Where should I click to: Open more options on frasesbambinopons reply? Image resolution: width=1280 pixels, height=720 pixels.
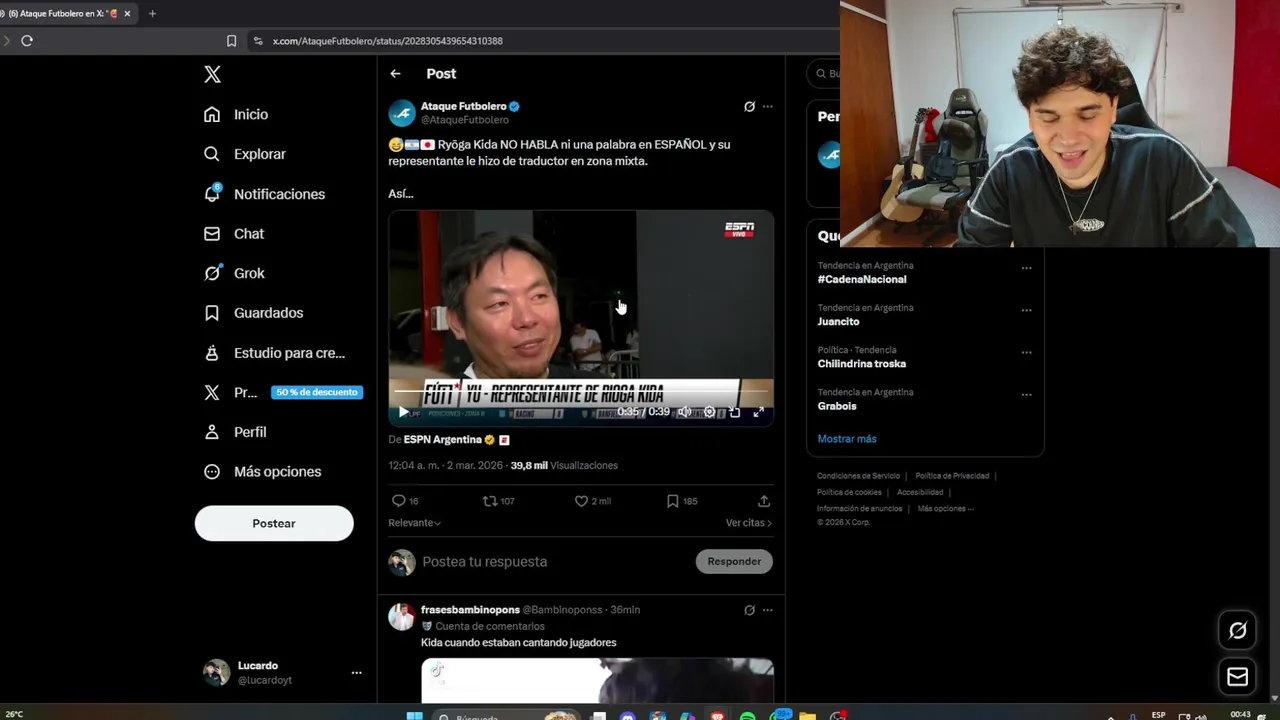point(767,610)
